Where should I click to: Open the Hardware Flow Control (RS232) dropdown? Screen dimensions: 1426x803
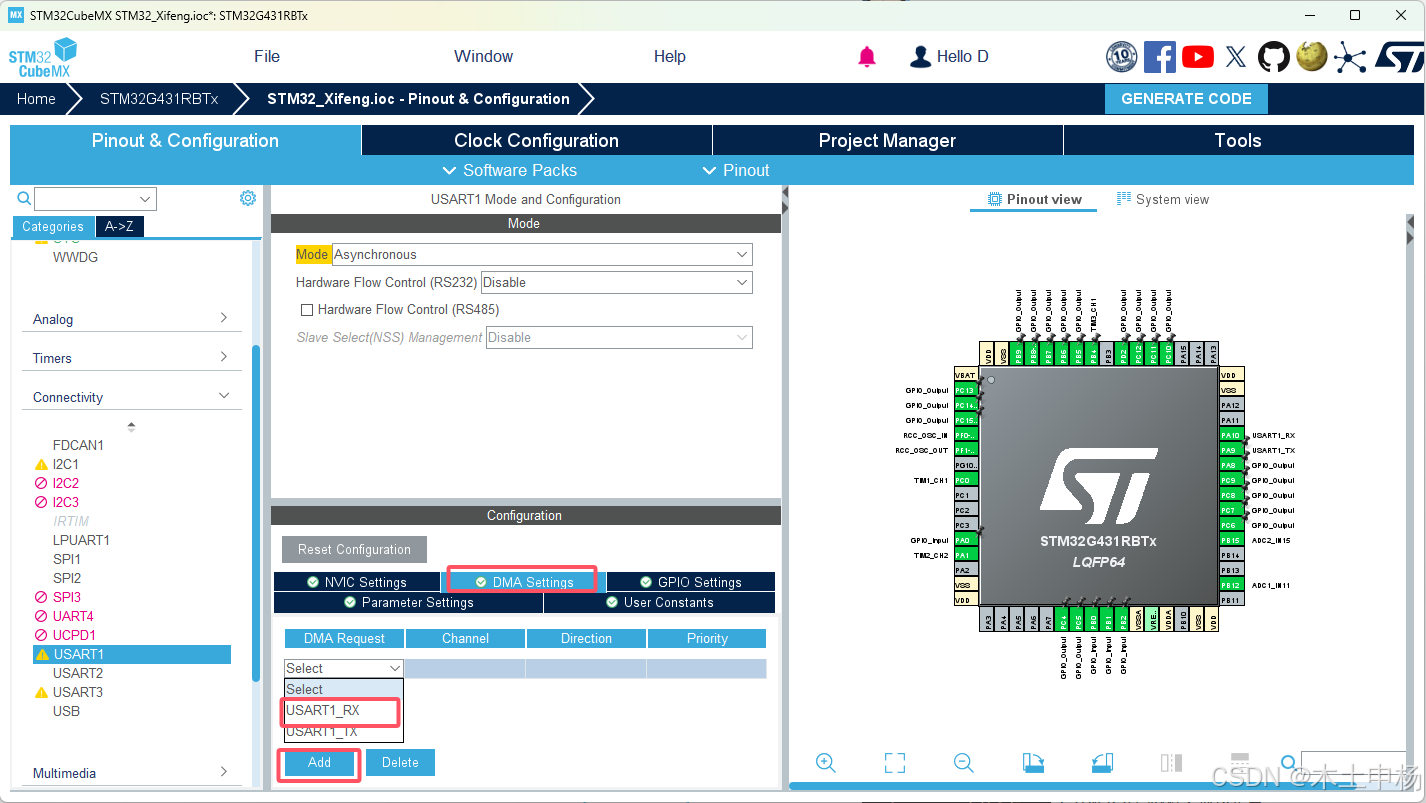[617, 283]
